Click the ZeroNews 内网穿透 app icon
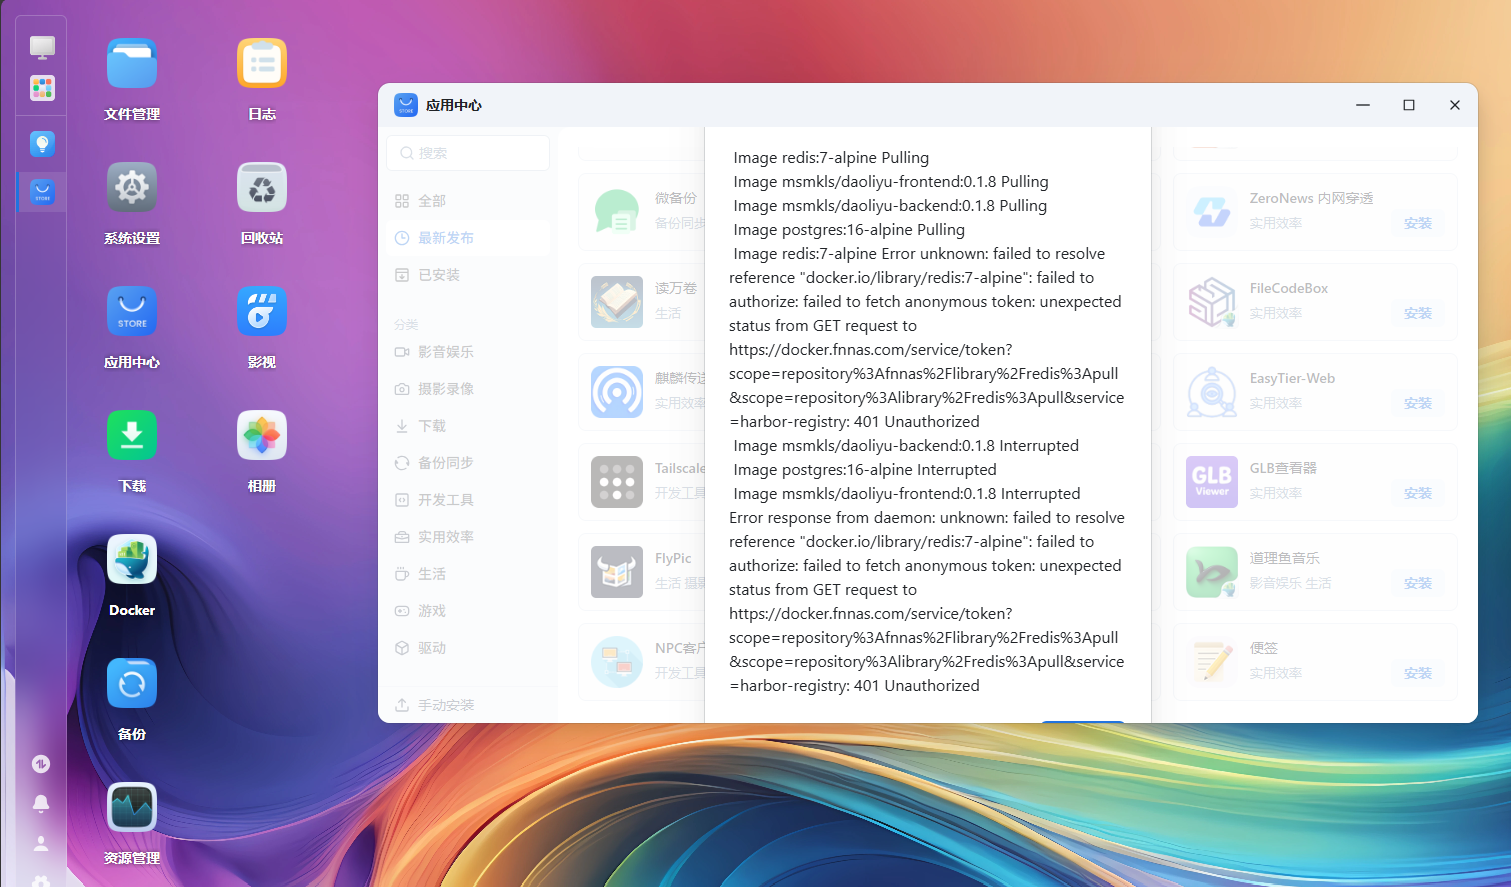The width and height of the screenshot is (1511, 887). click(x=1212, y=212)
